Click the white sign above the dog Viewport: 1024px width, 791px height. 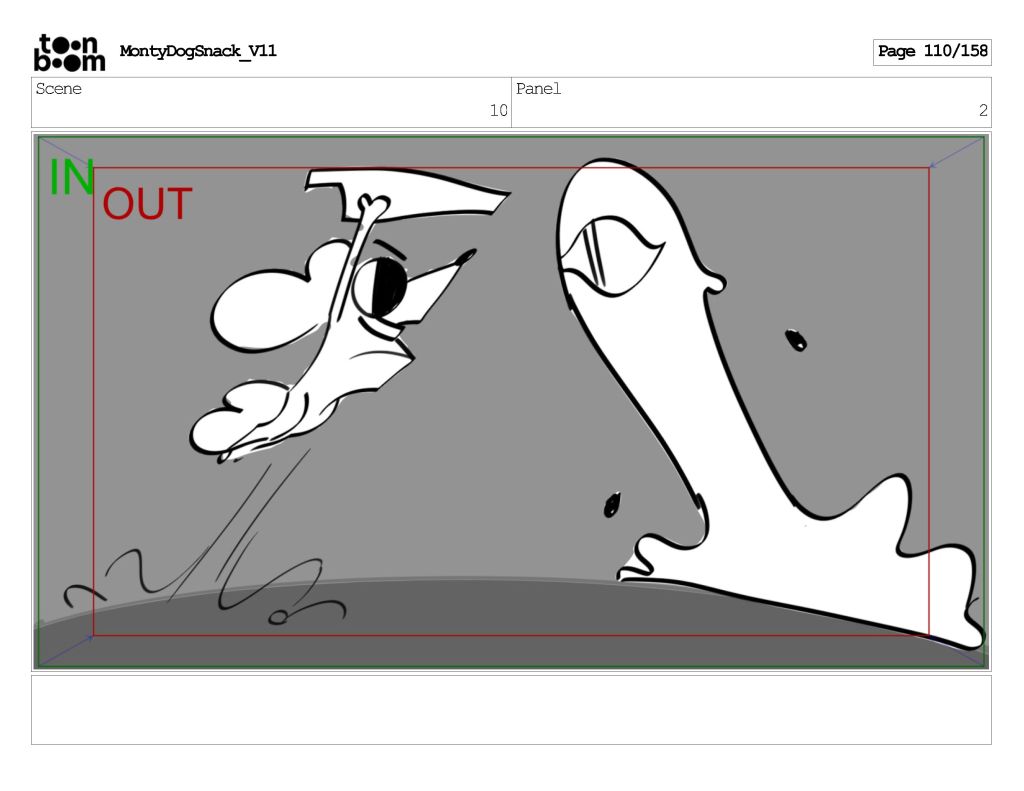tap(420, 196)
